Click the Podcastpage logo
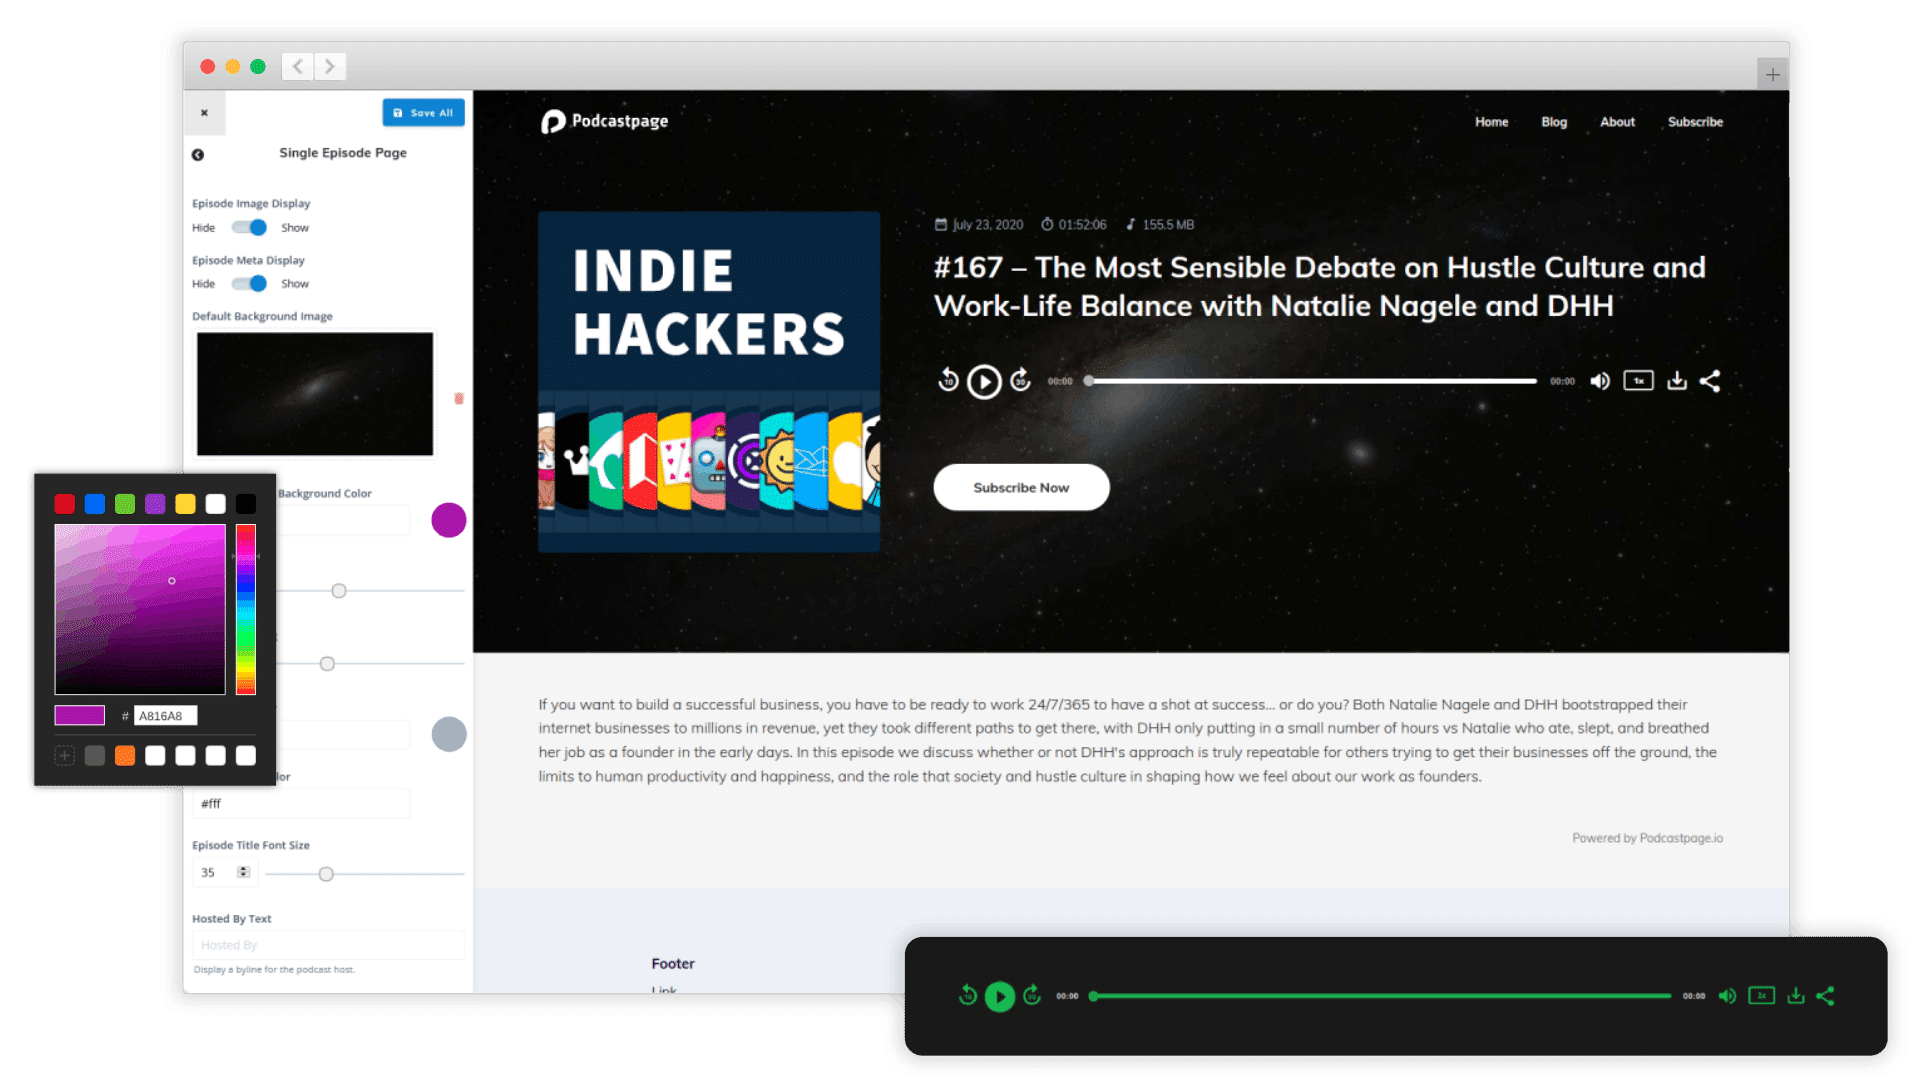This screenshot has width=1920, height=1076. pyautogui.click(x=605, y=121)
